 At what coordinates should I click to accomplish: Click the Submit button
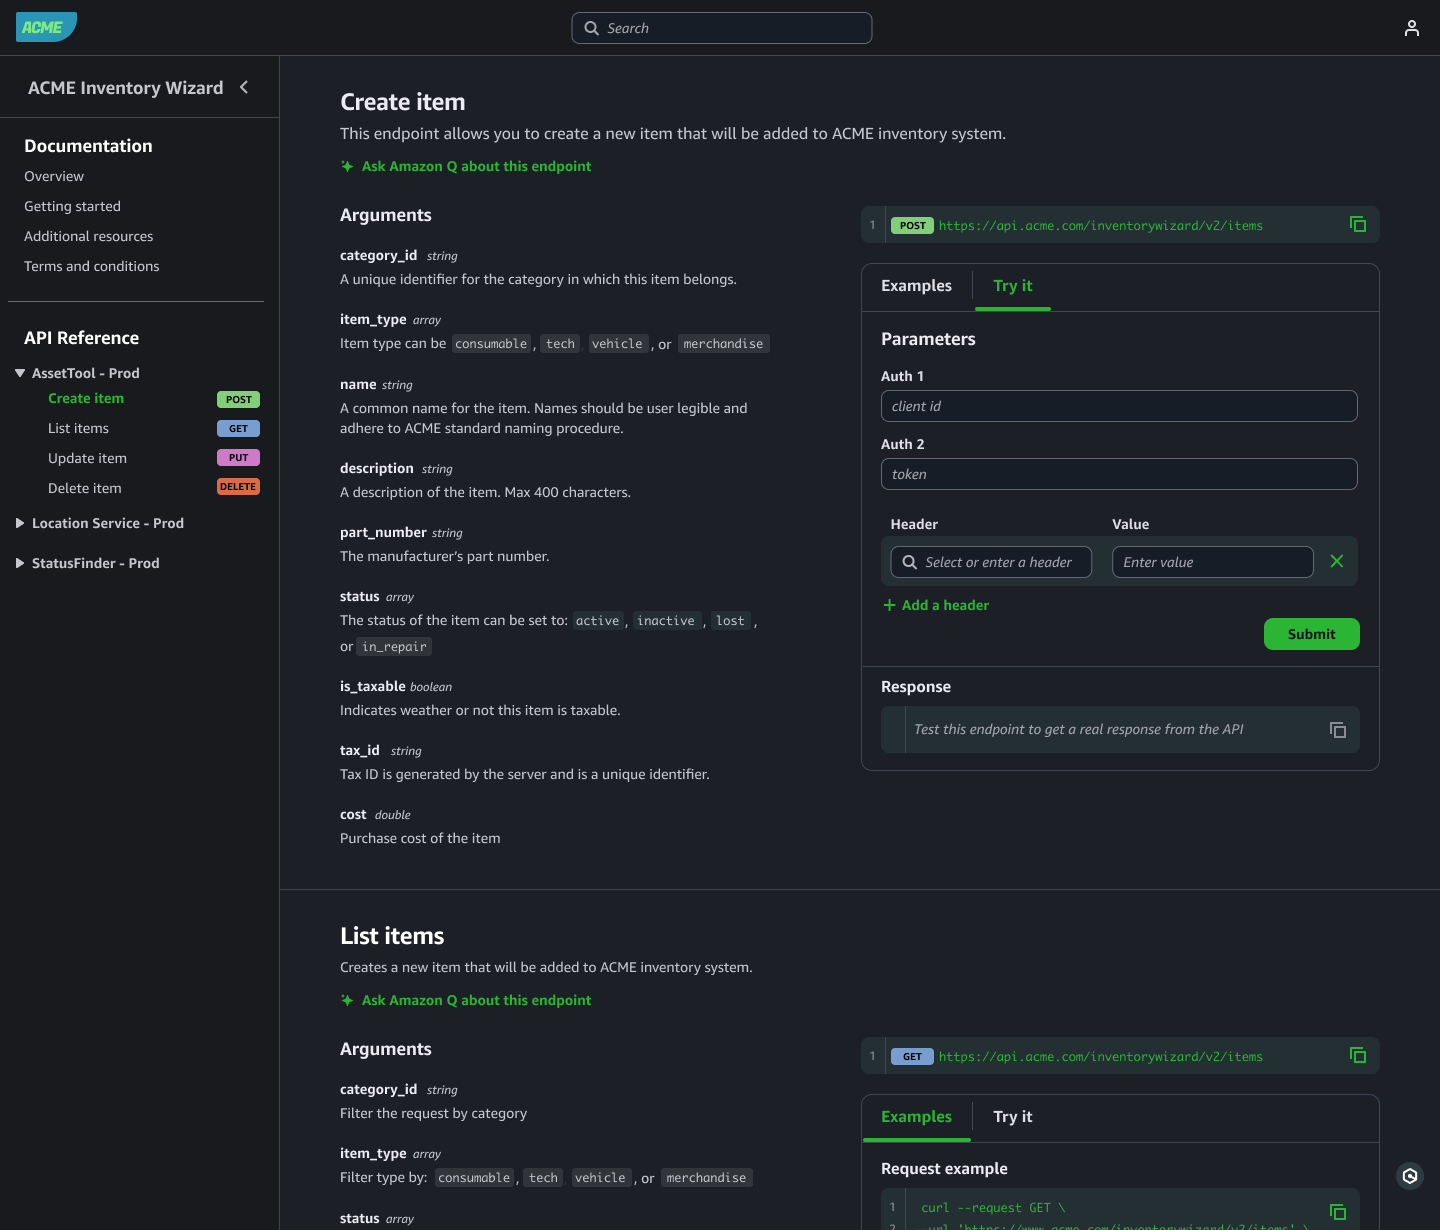click(1311, 634)
